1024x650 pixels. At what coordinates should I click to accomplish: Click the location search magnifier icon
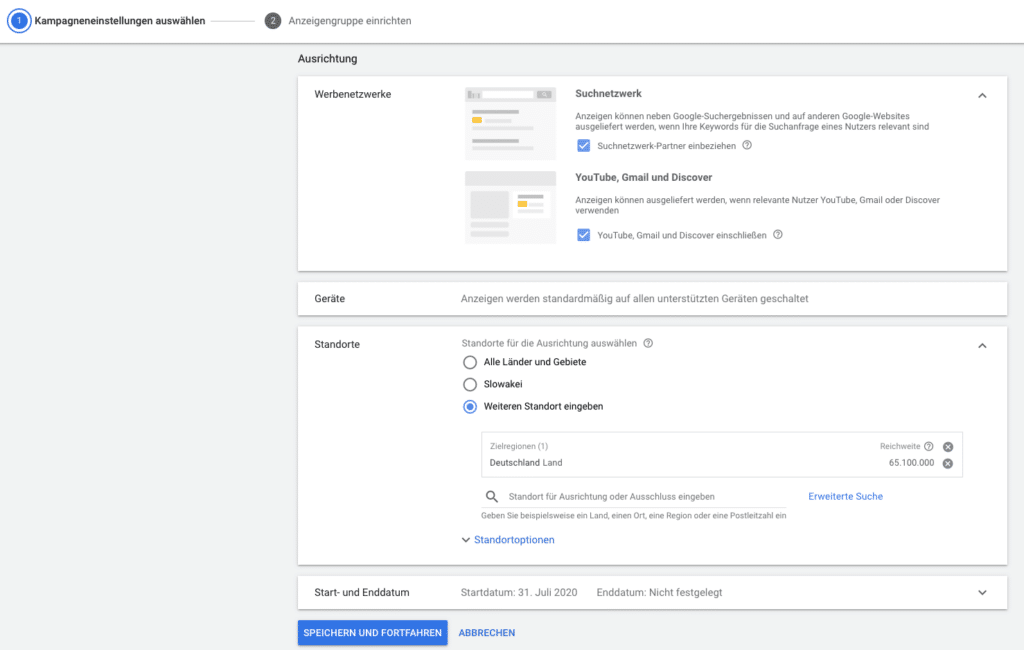492,496
